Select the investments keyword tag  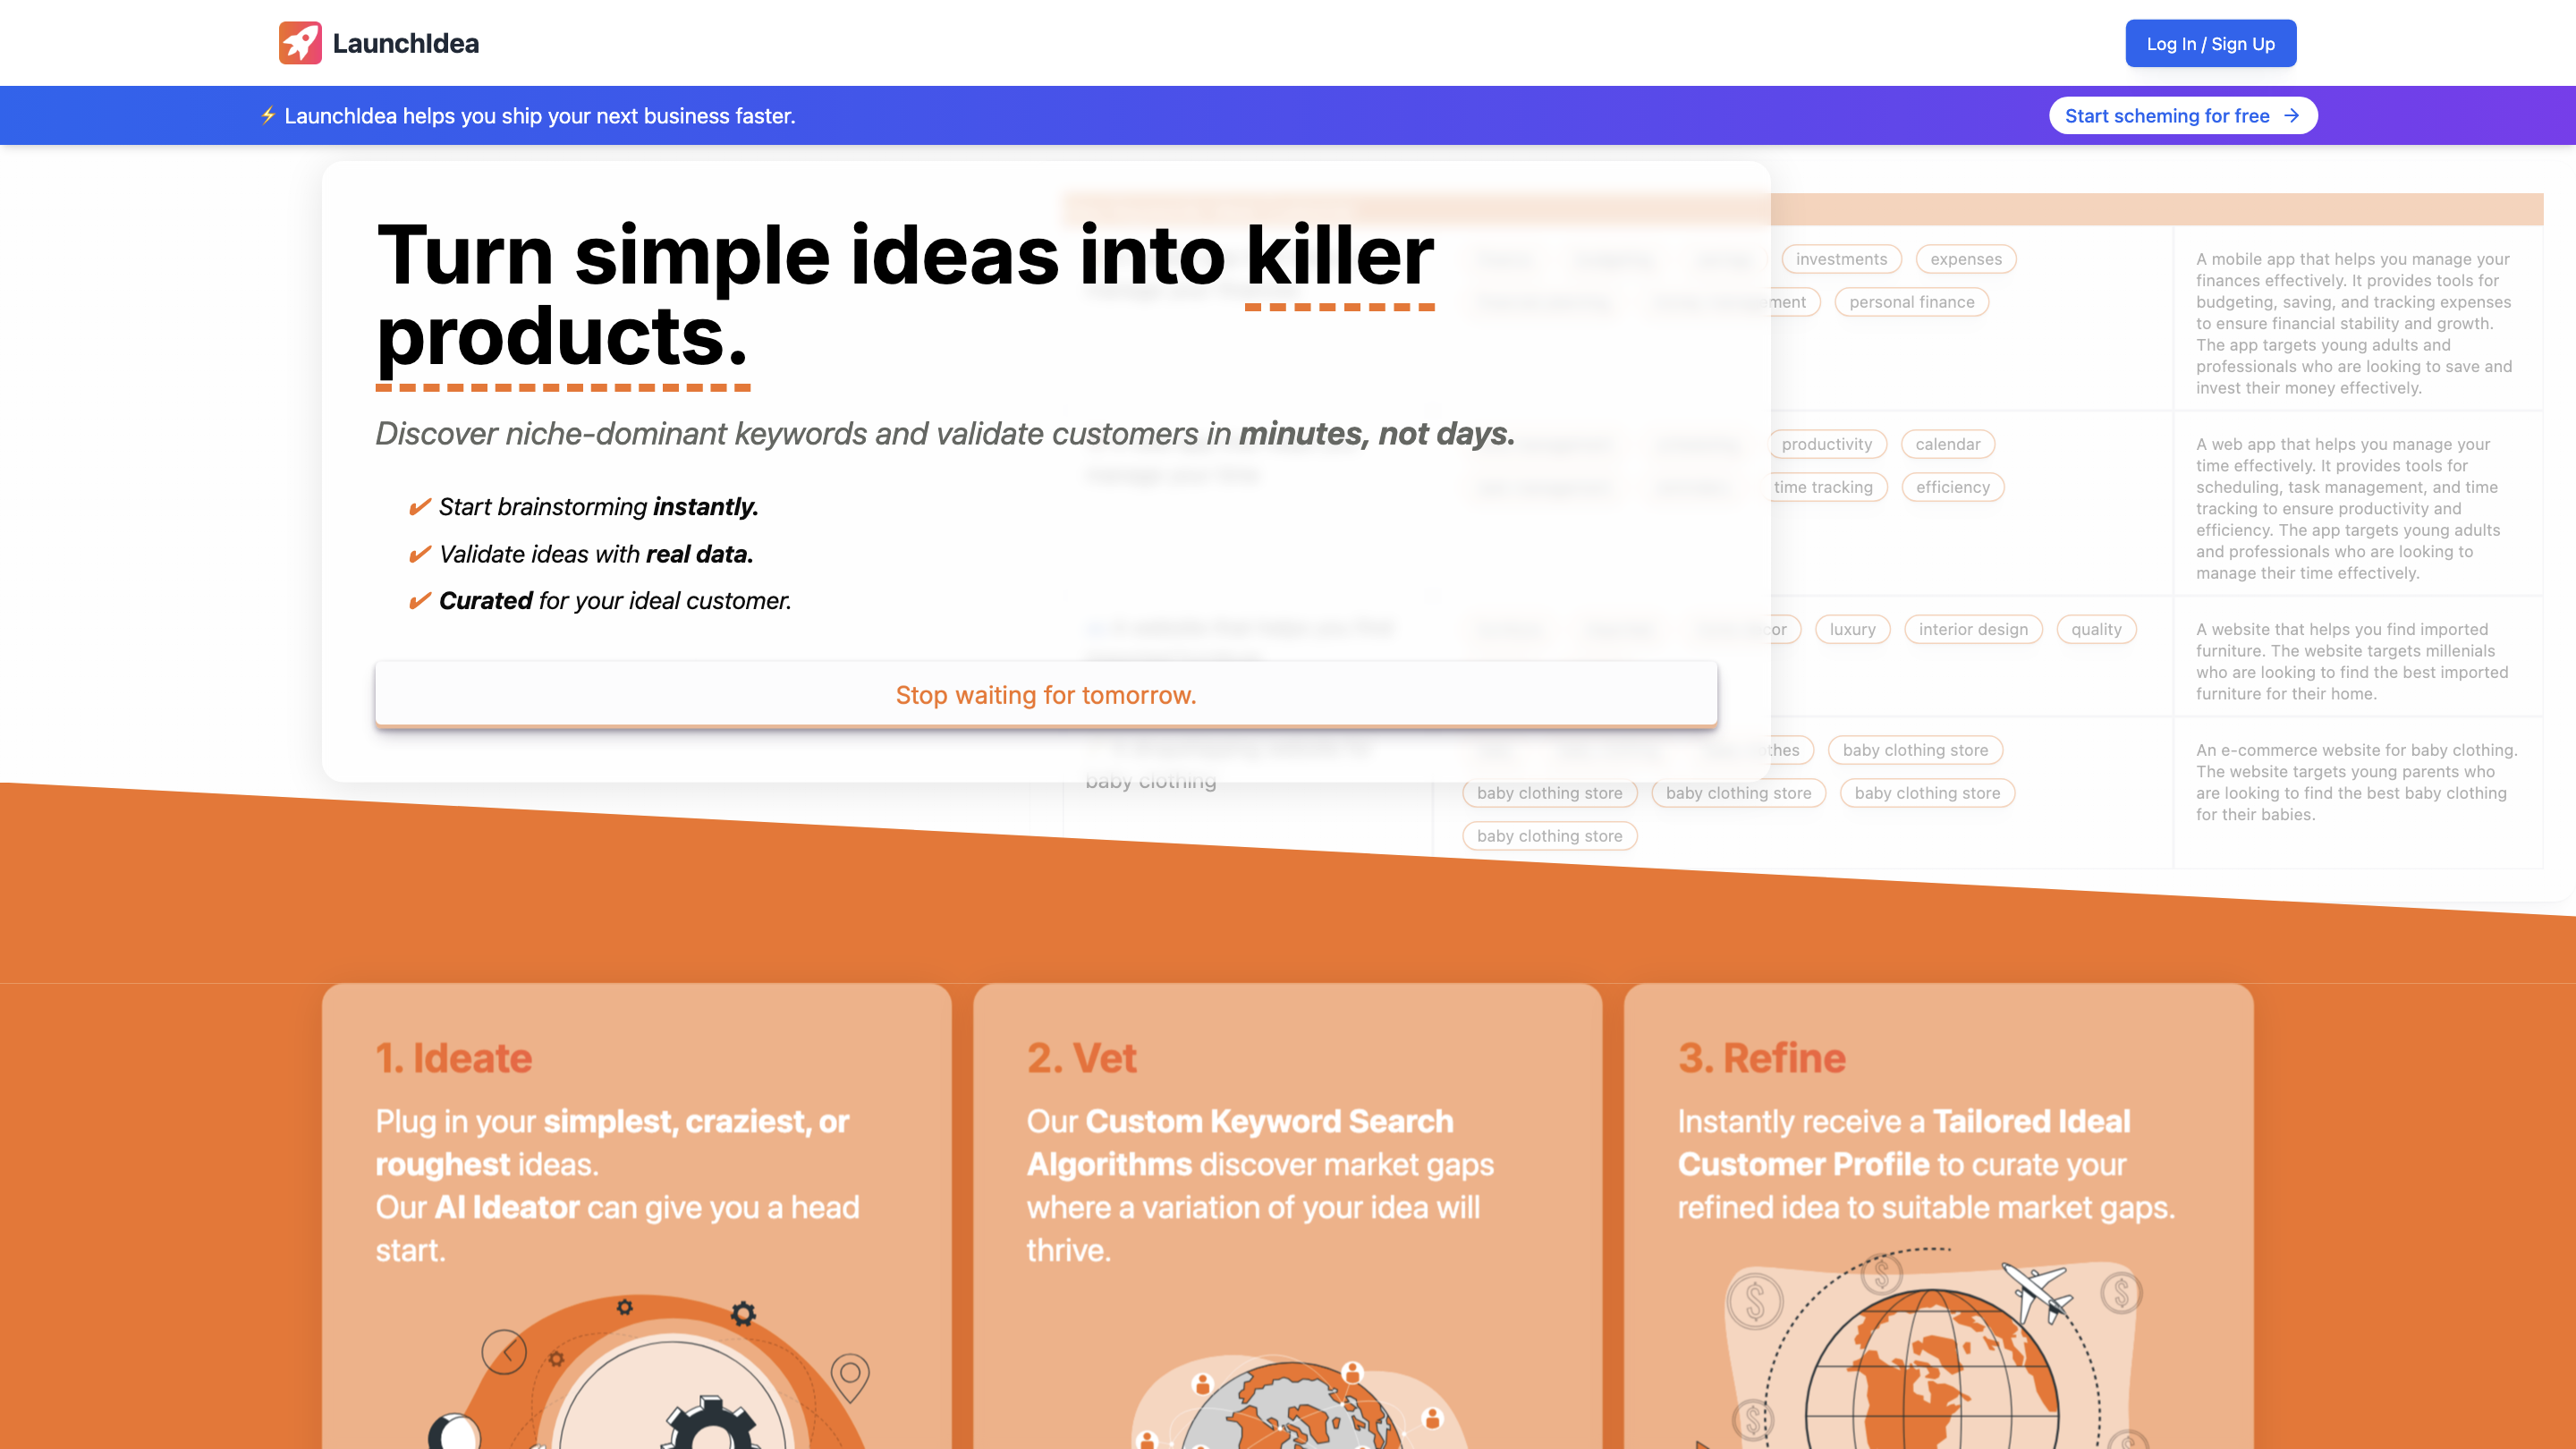[x=1841, y=259]
